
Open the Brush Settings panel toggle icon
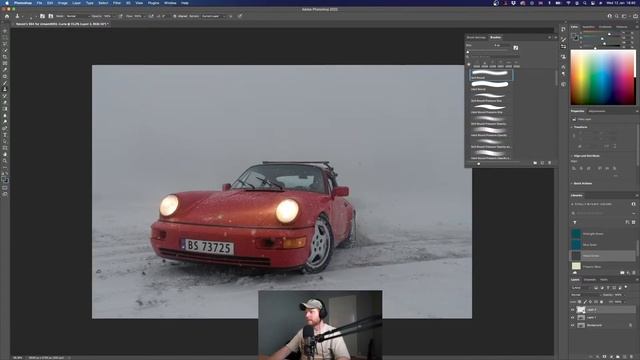42,16
